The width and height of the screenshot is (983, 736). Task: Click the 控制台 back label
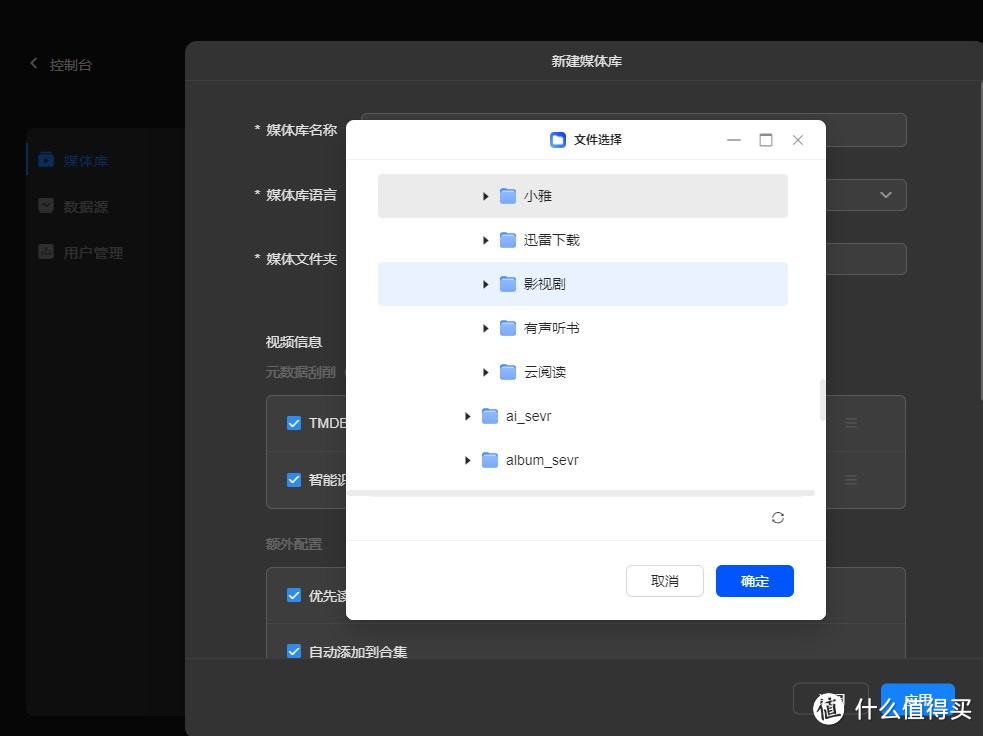71,65
